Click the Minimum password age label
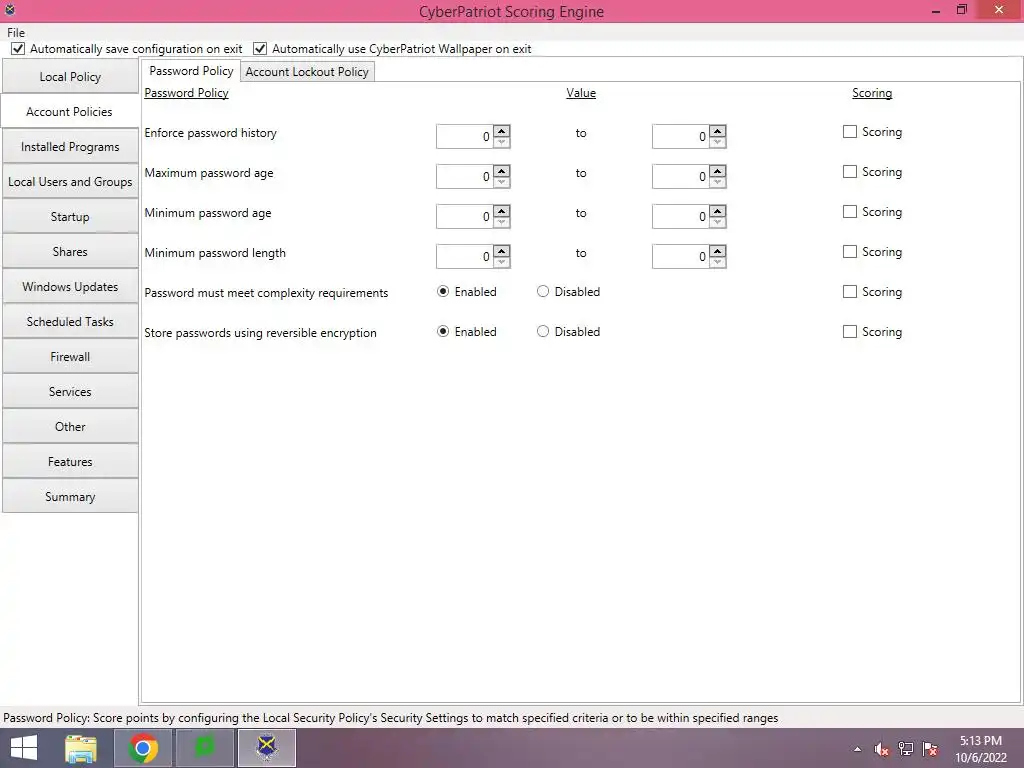 tap(208, 213)
